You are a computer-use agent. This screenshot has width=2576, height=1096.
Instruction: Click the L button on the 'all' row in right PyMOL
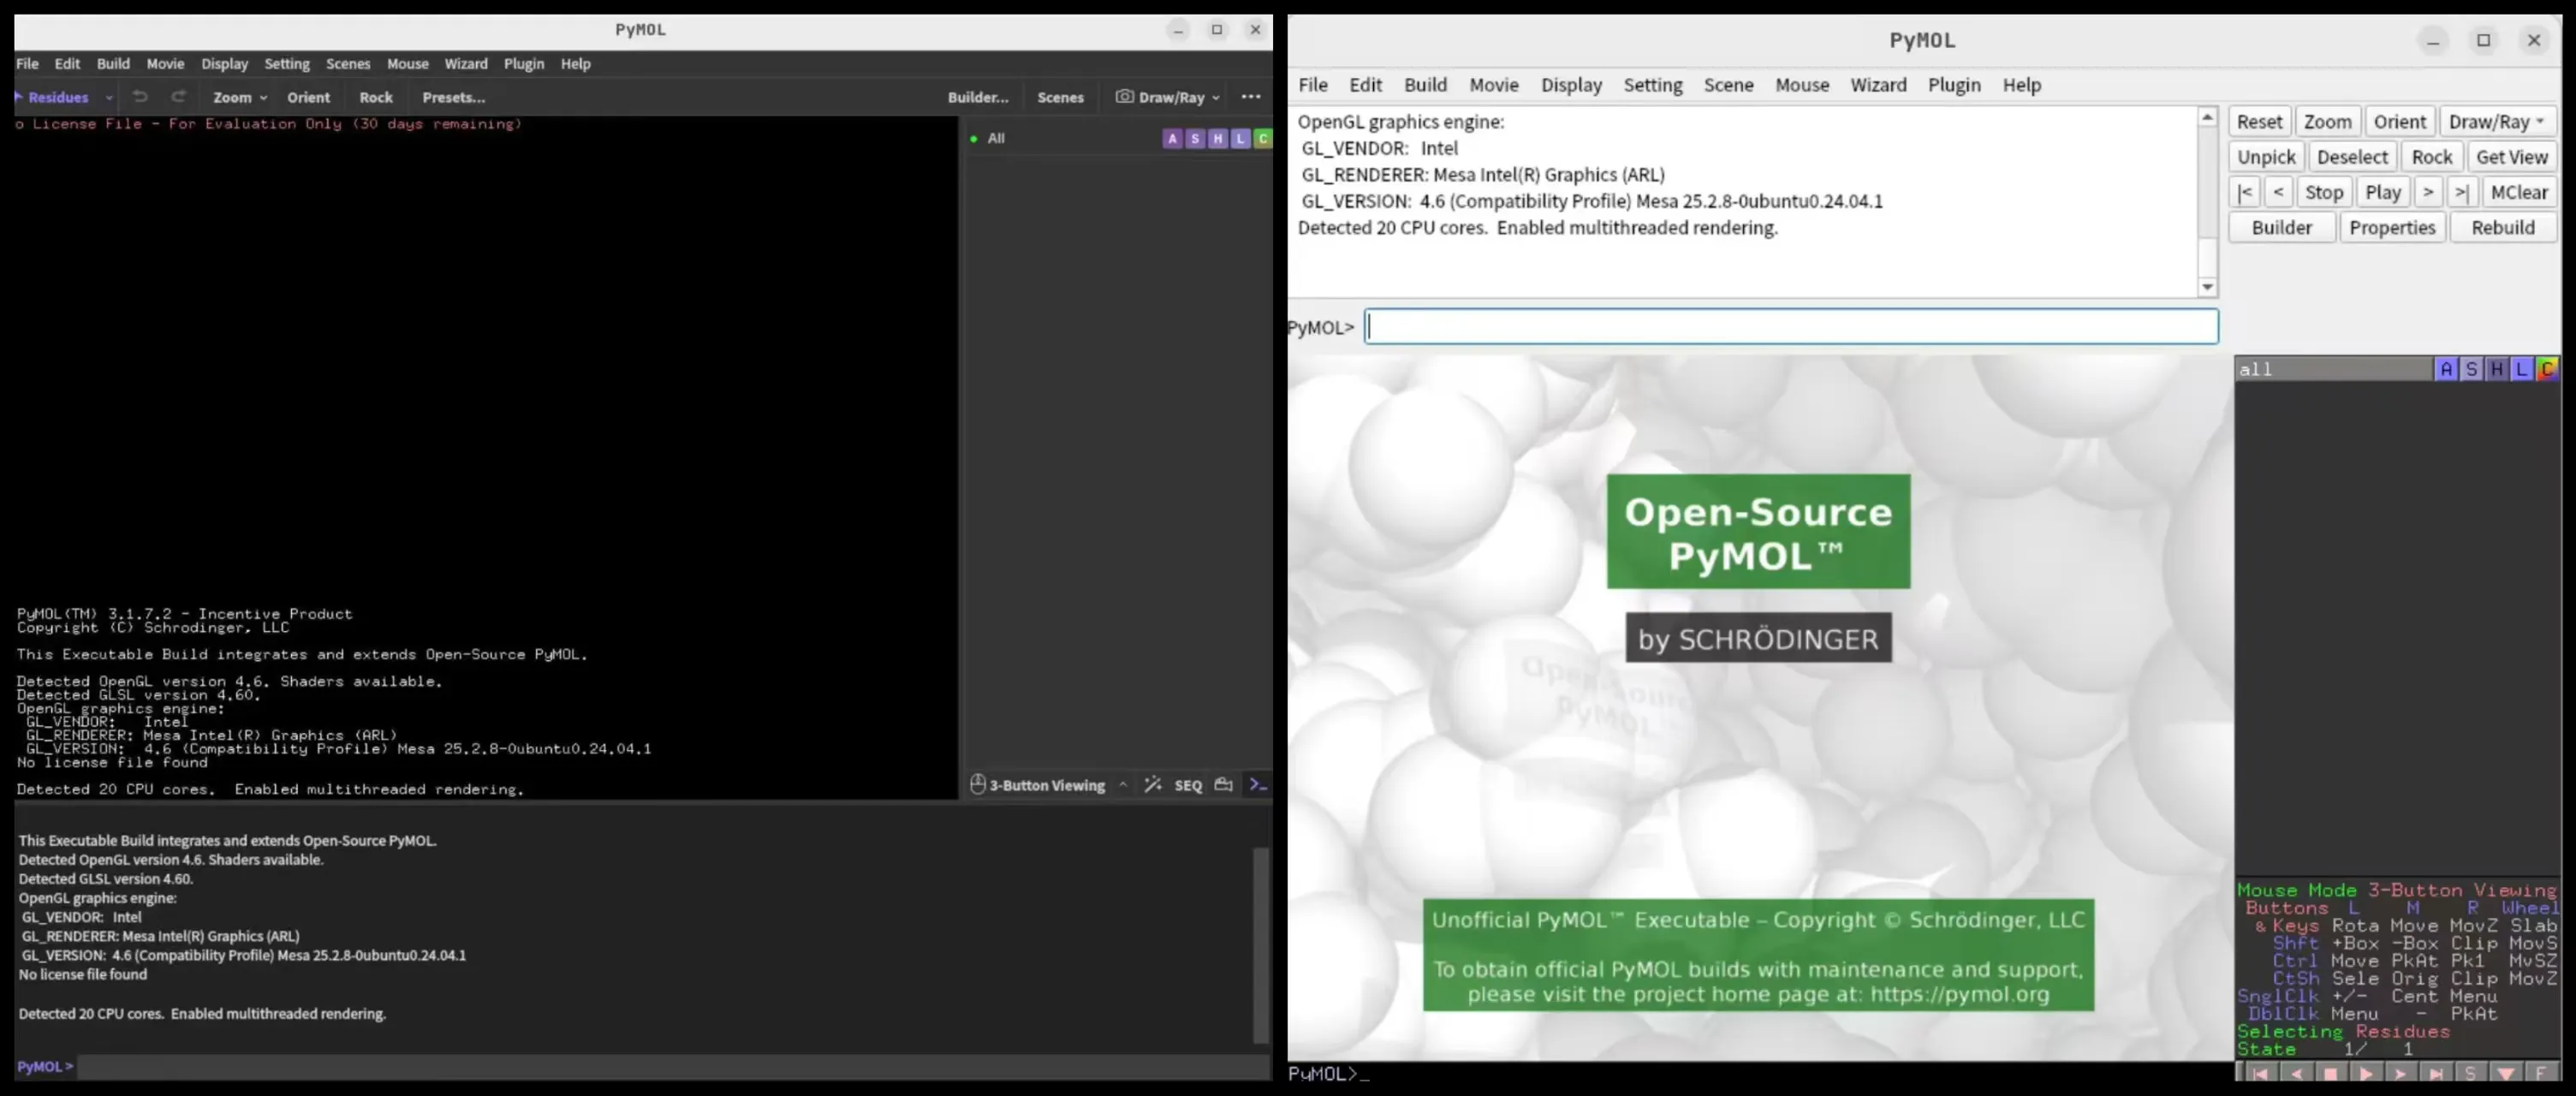click(x=2522, y=369)
